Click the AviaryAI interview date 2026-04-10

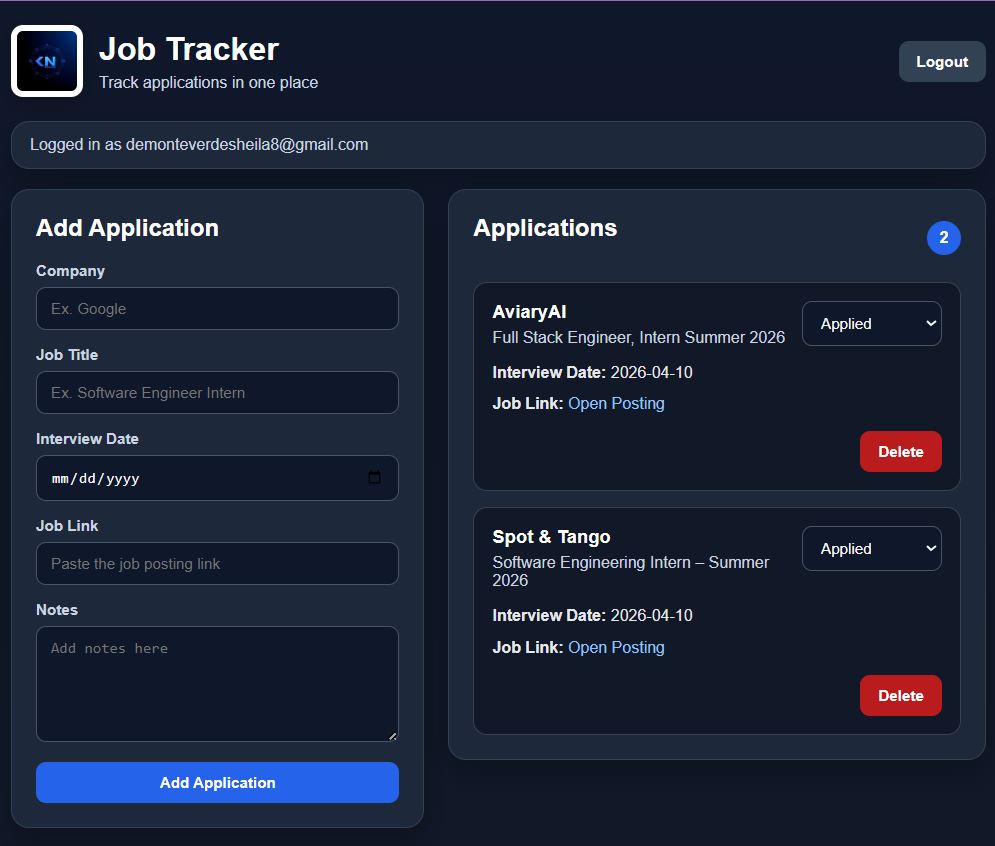[x=651, y=372]
